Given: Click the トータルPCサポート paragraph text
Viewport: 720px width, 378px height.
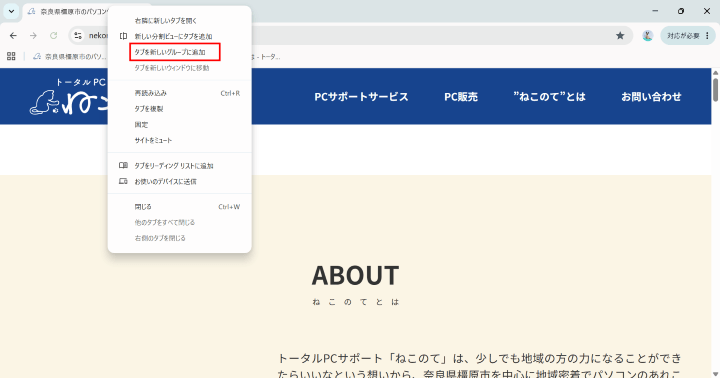Looking at the screenshot, I should point(479,365).
